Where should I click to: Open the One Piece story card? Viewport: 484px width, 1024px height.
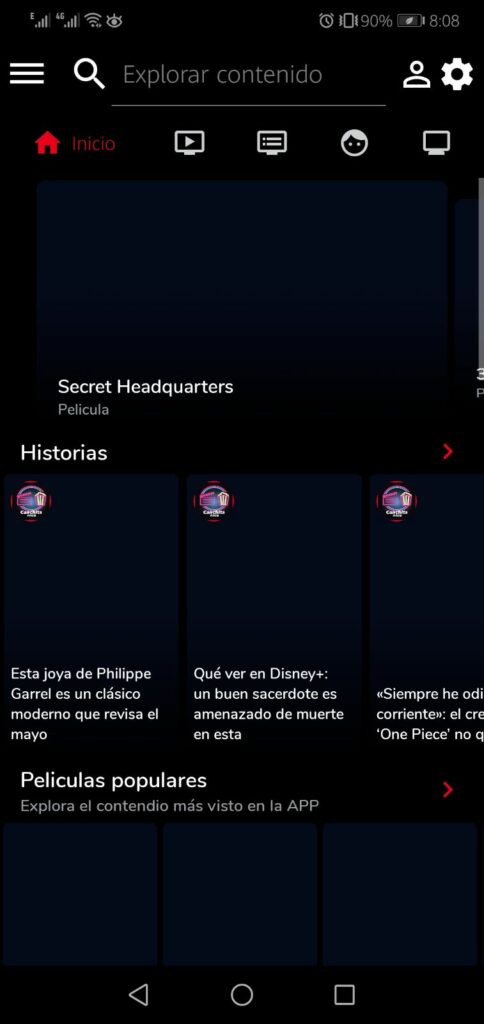(x=427, y=610)
